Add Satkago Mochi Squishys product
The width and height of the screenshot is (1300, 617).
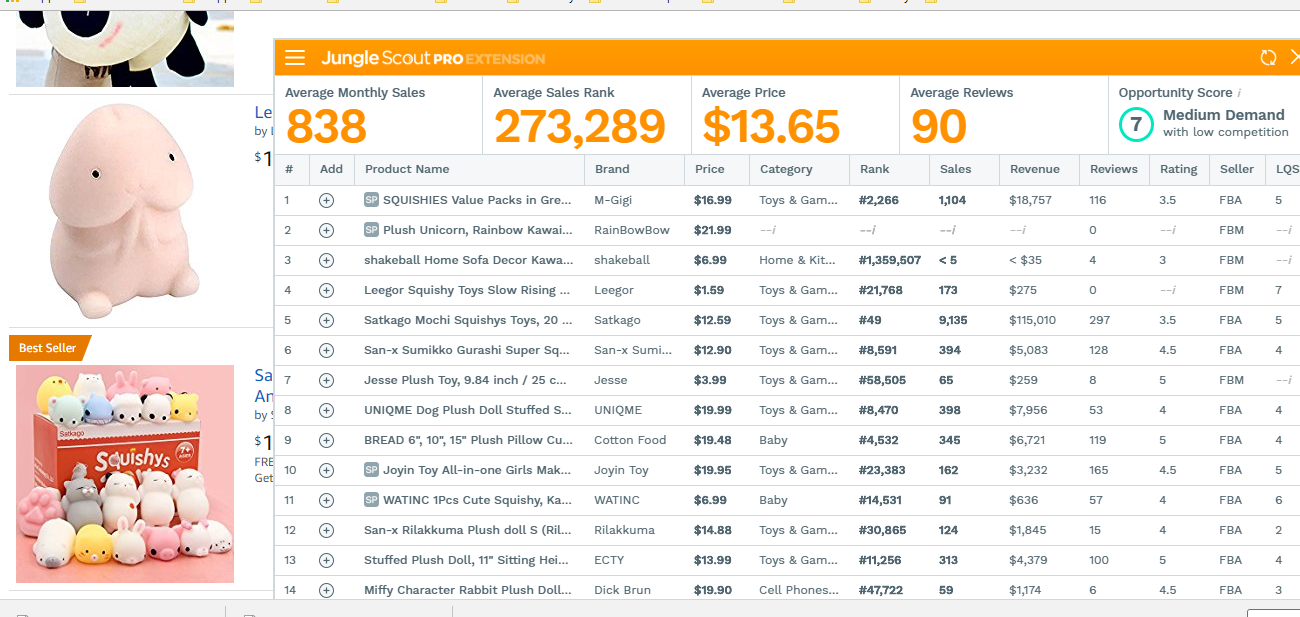pyautogui.click(x=326, y=320)
